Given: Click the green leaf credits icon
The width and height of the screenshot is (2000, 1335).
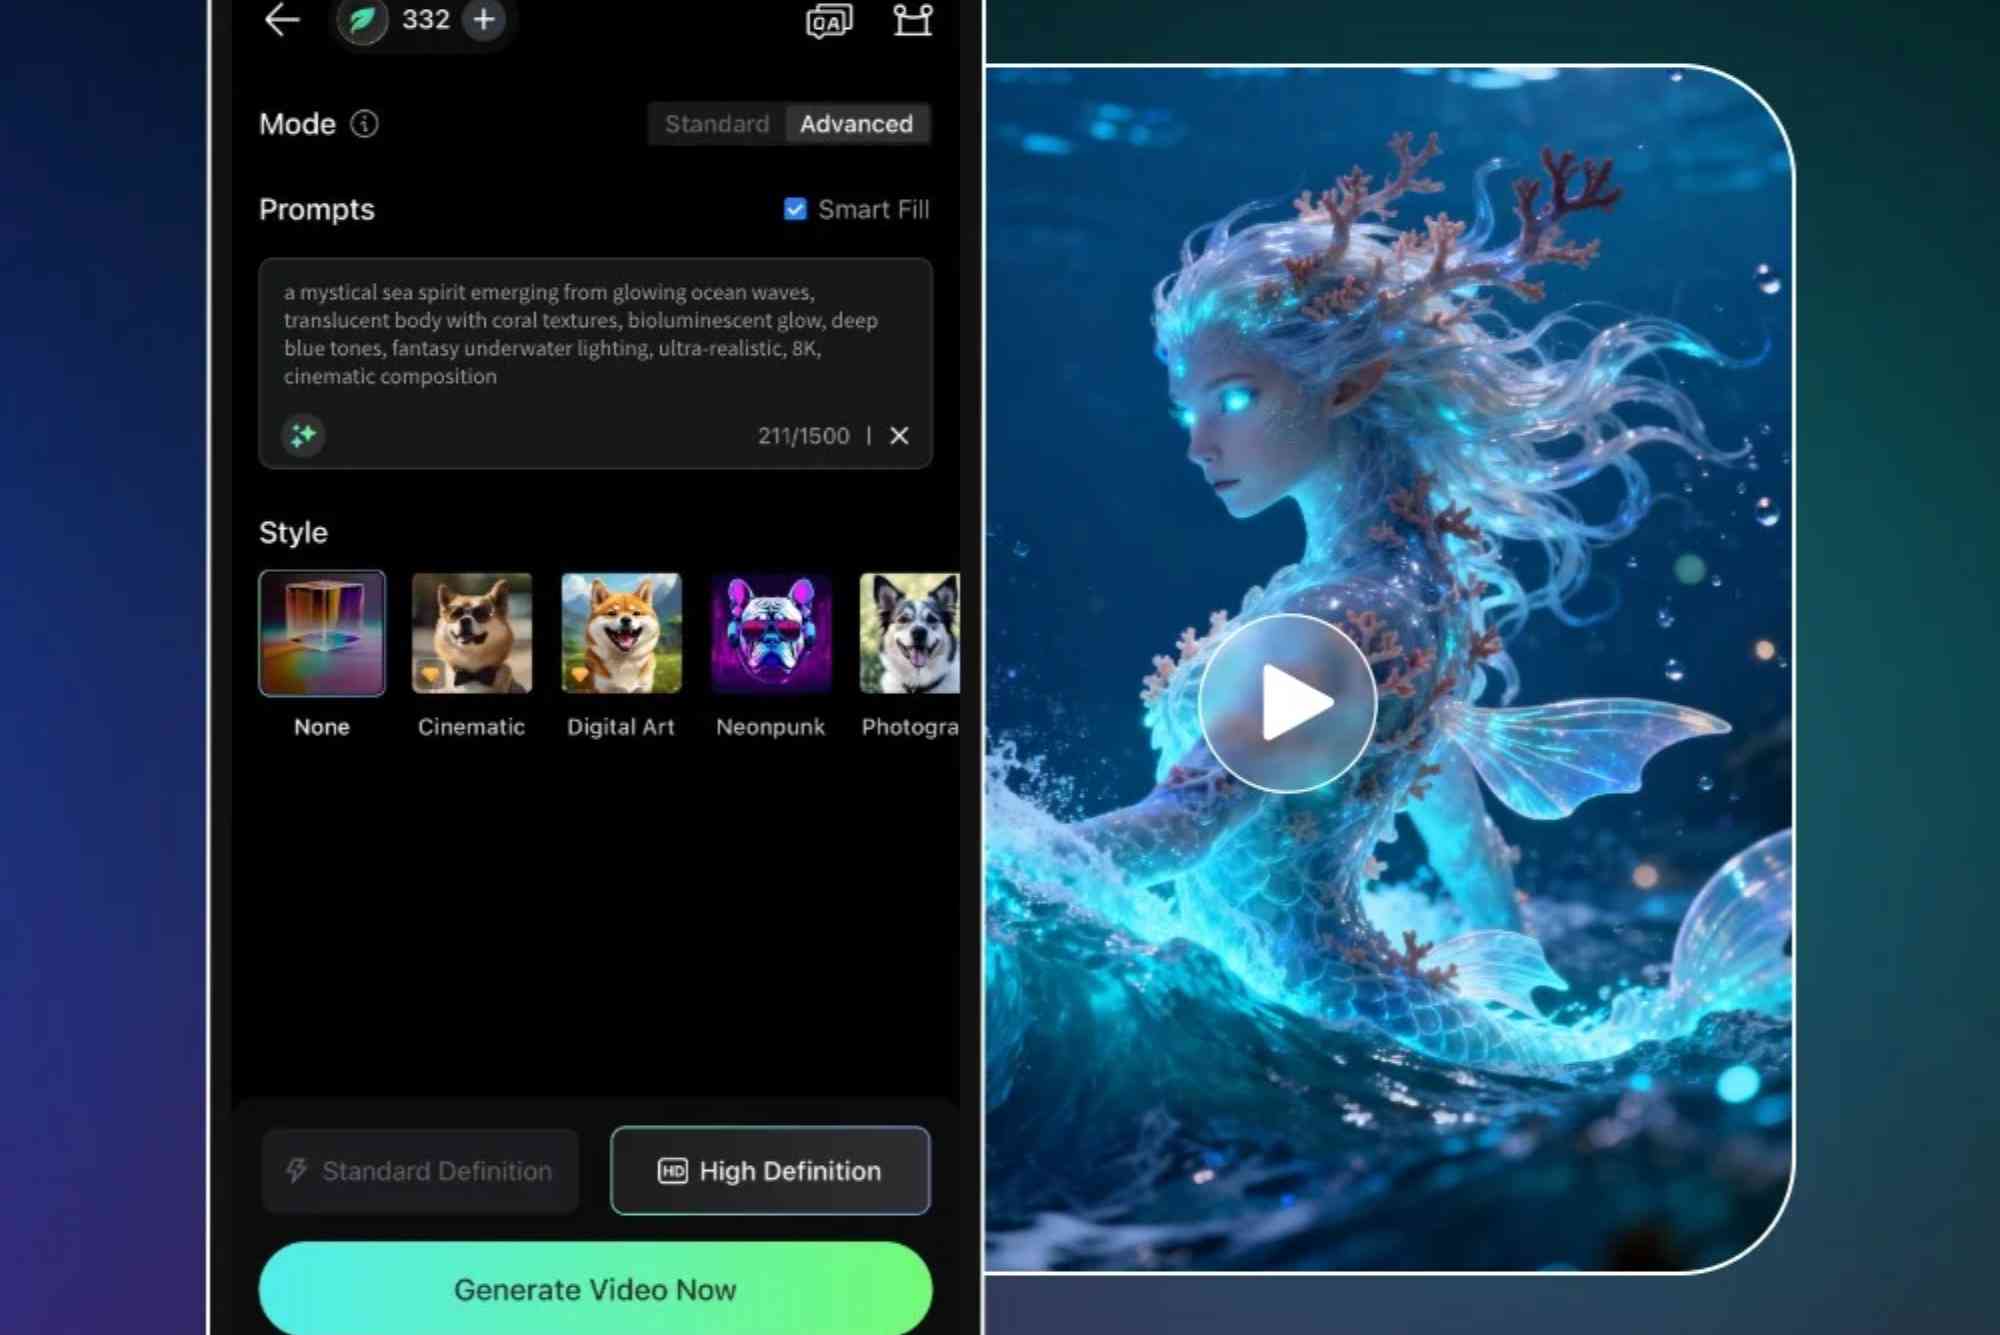Looking at the screenshot, I should [362, 20].
